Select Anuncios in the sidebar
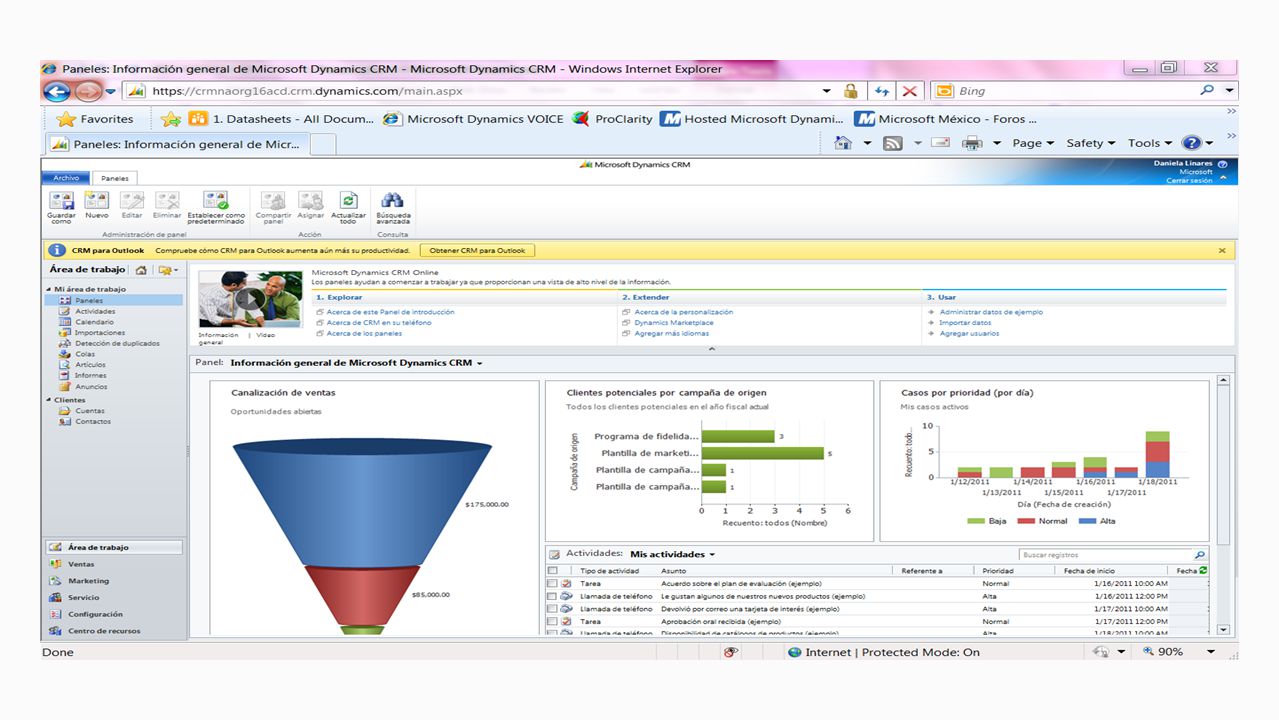 (x=91, y=387)
